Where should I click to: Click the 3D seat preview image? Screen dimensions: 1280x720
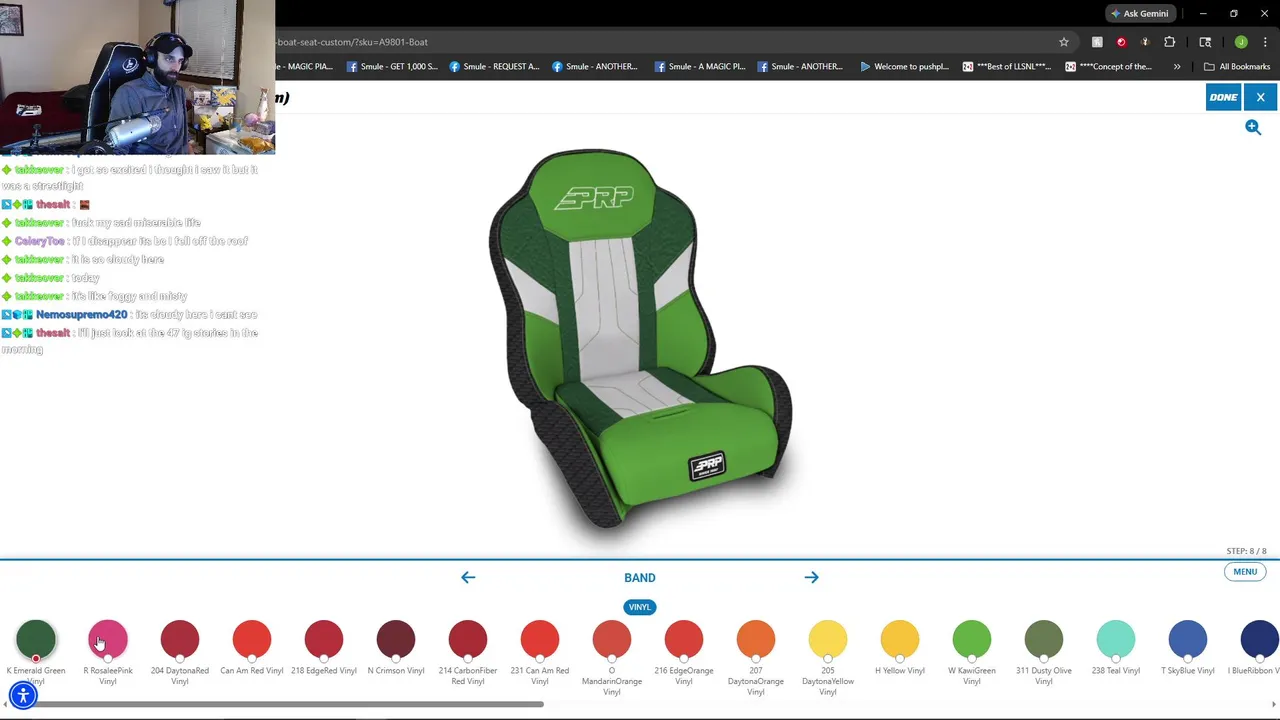point(640,338)
